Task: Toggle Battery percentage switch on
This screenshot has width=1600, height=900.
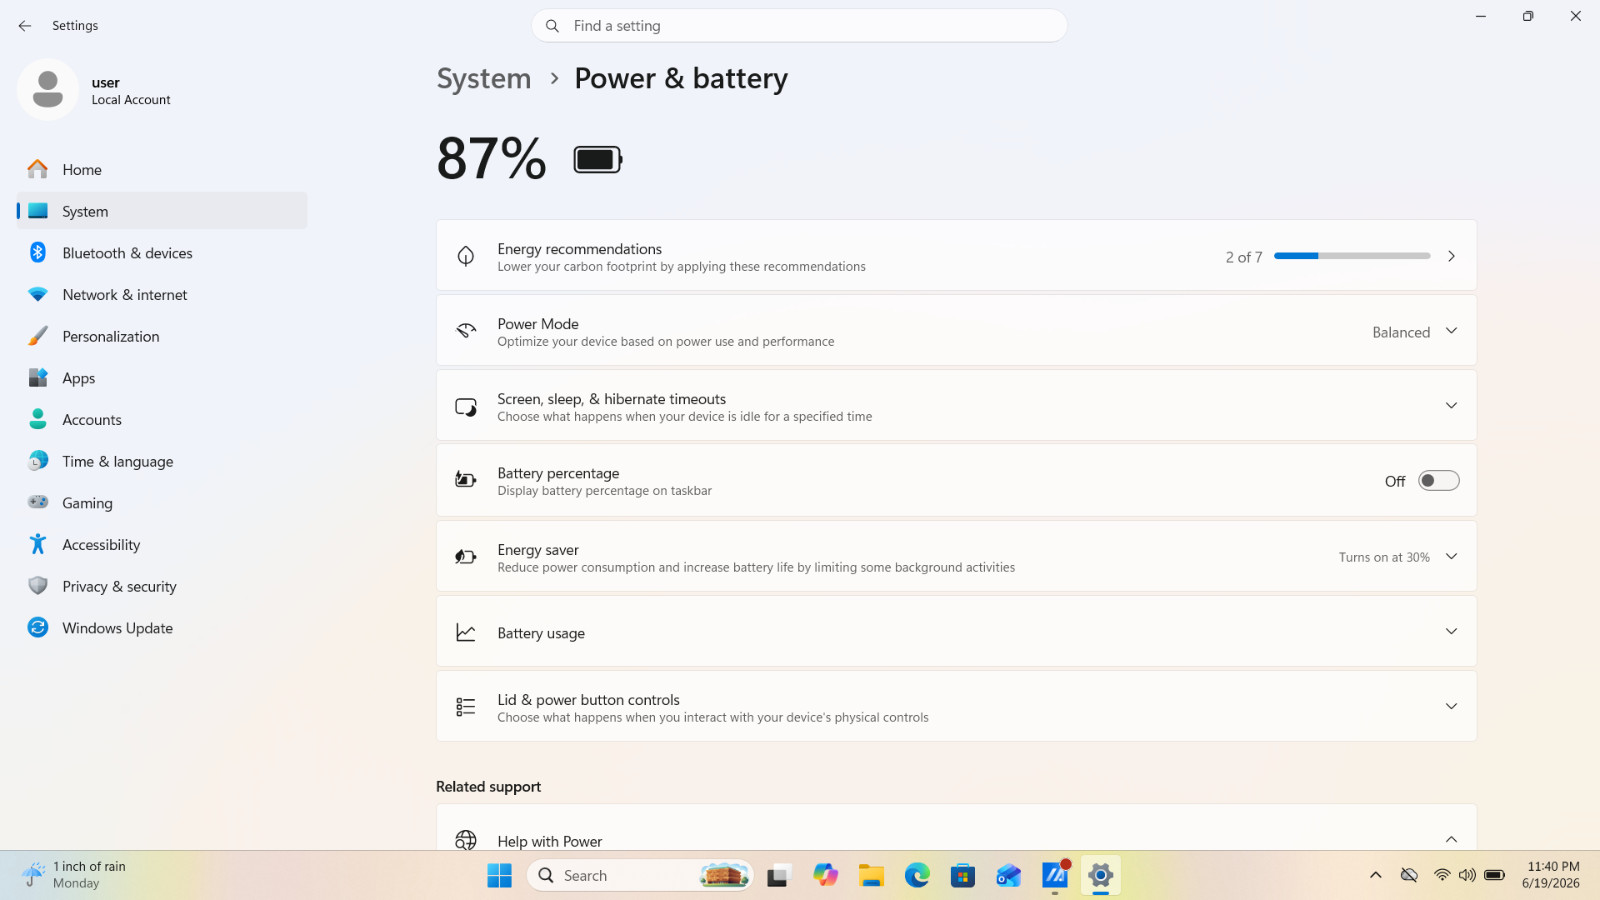Action: pyautogui.click(x=1439, y=481)
